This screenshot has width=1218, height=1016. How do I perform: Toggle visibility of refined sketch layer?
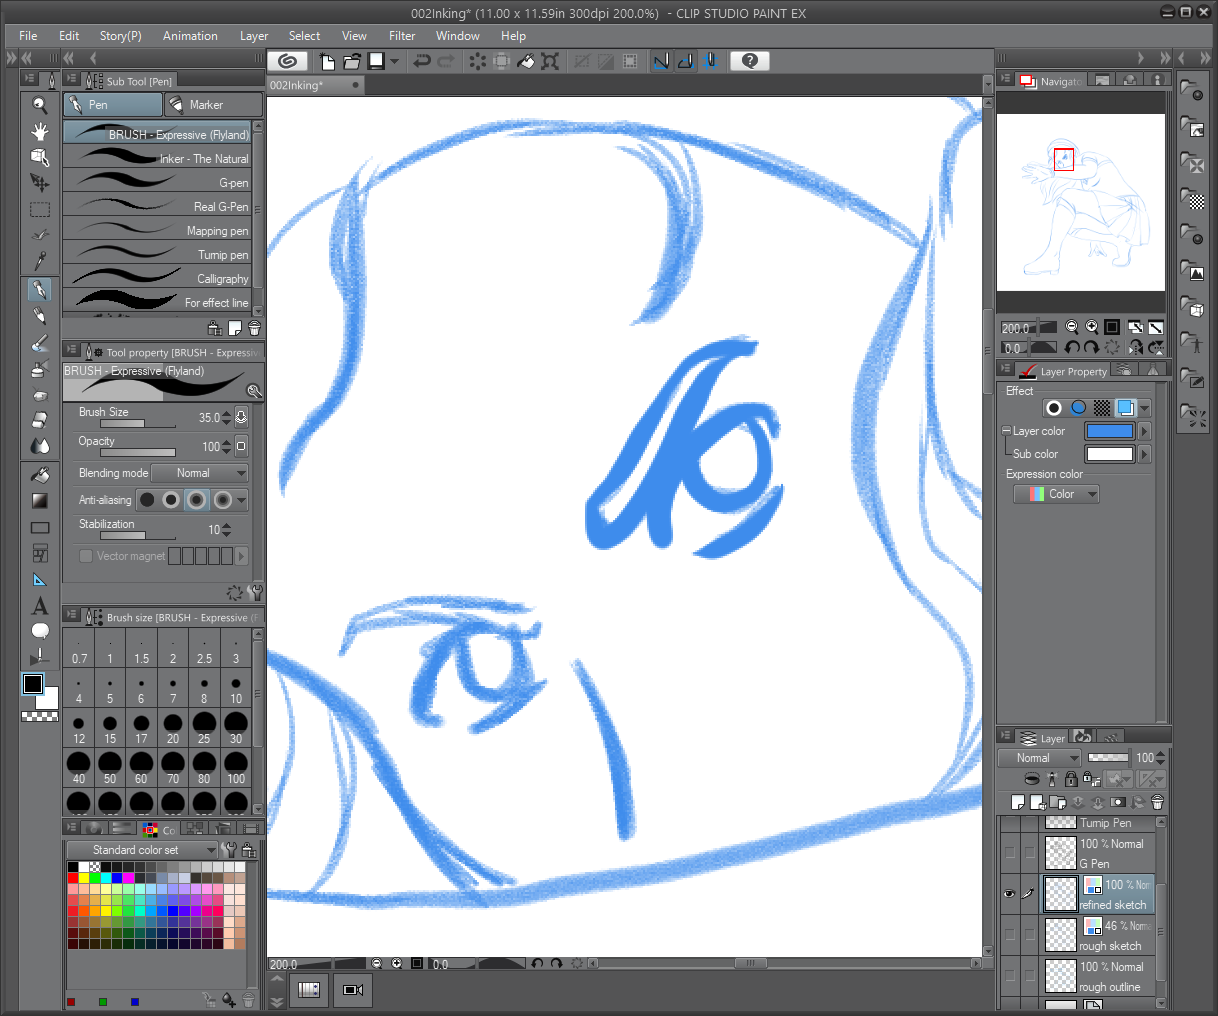click(1009, 894)
